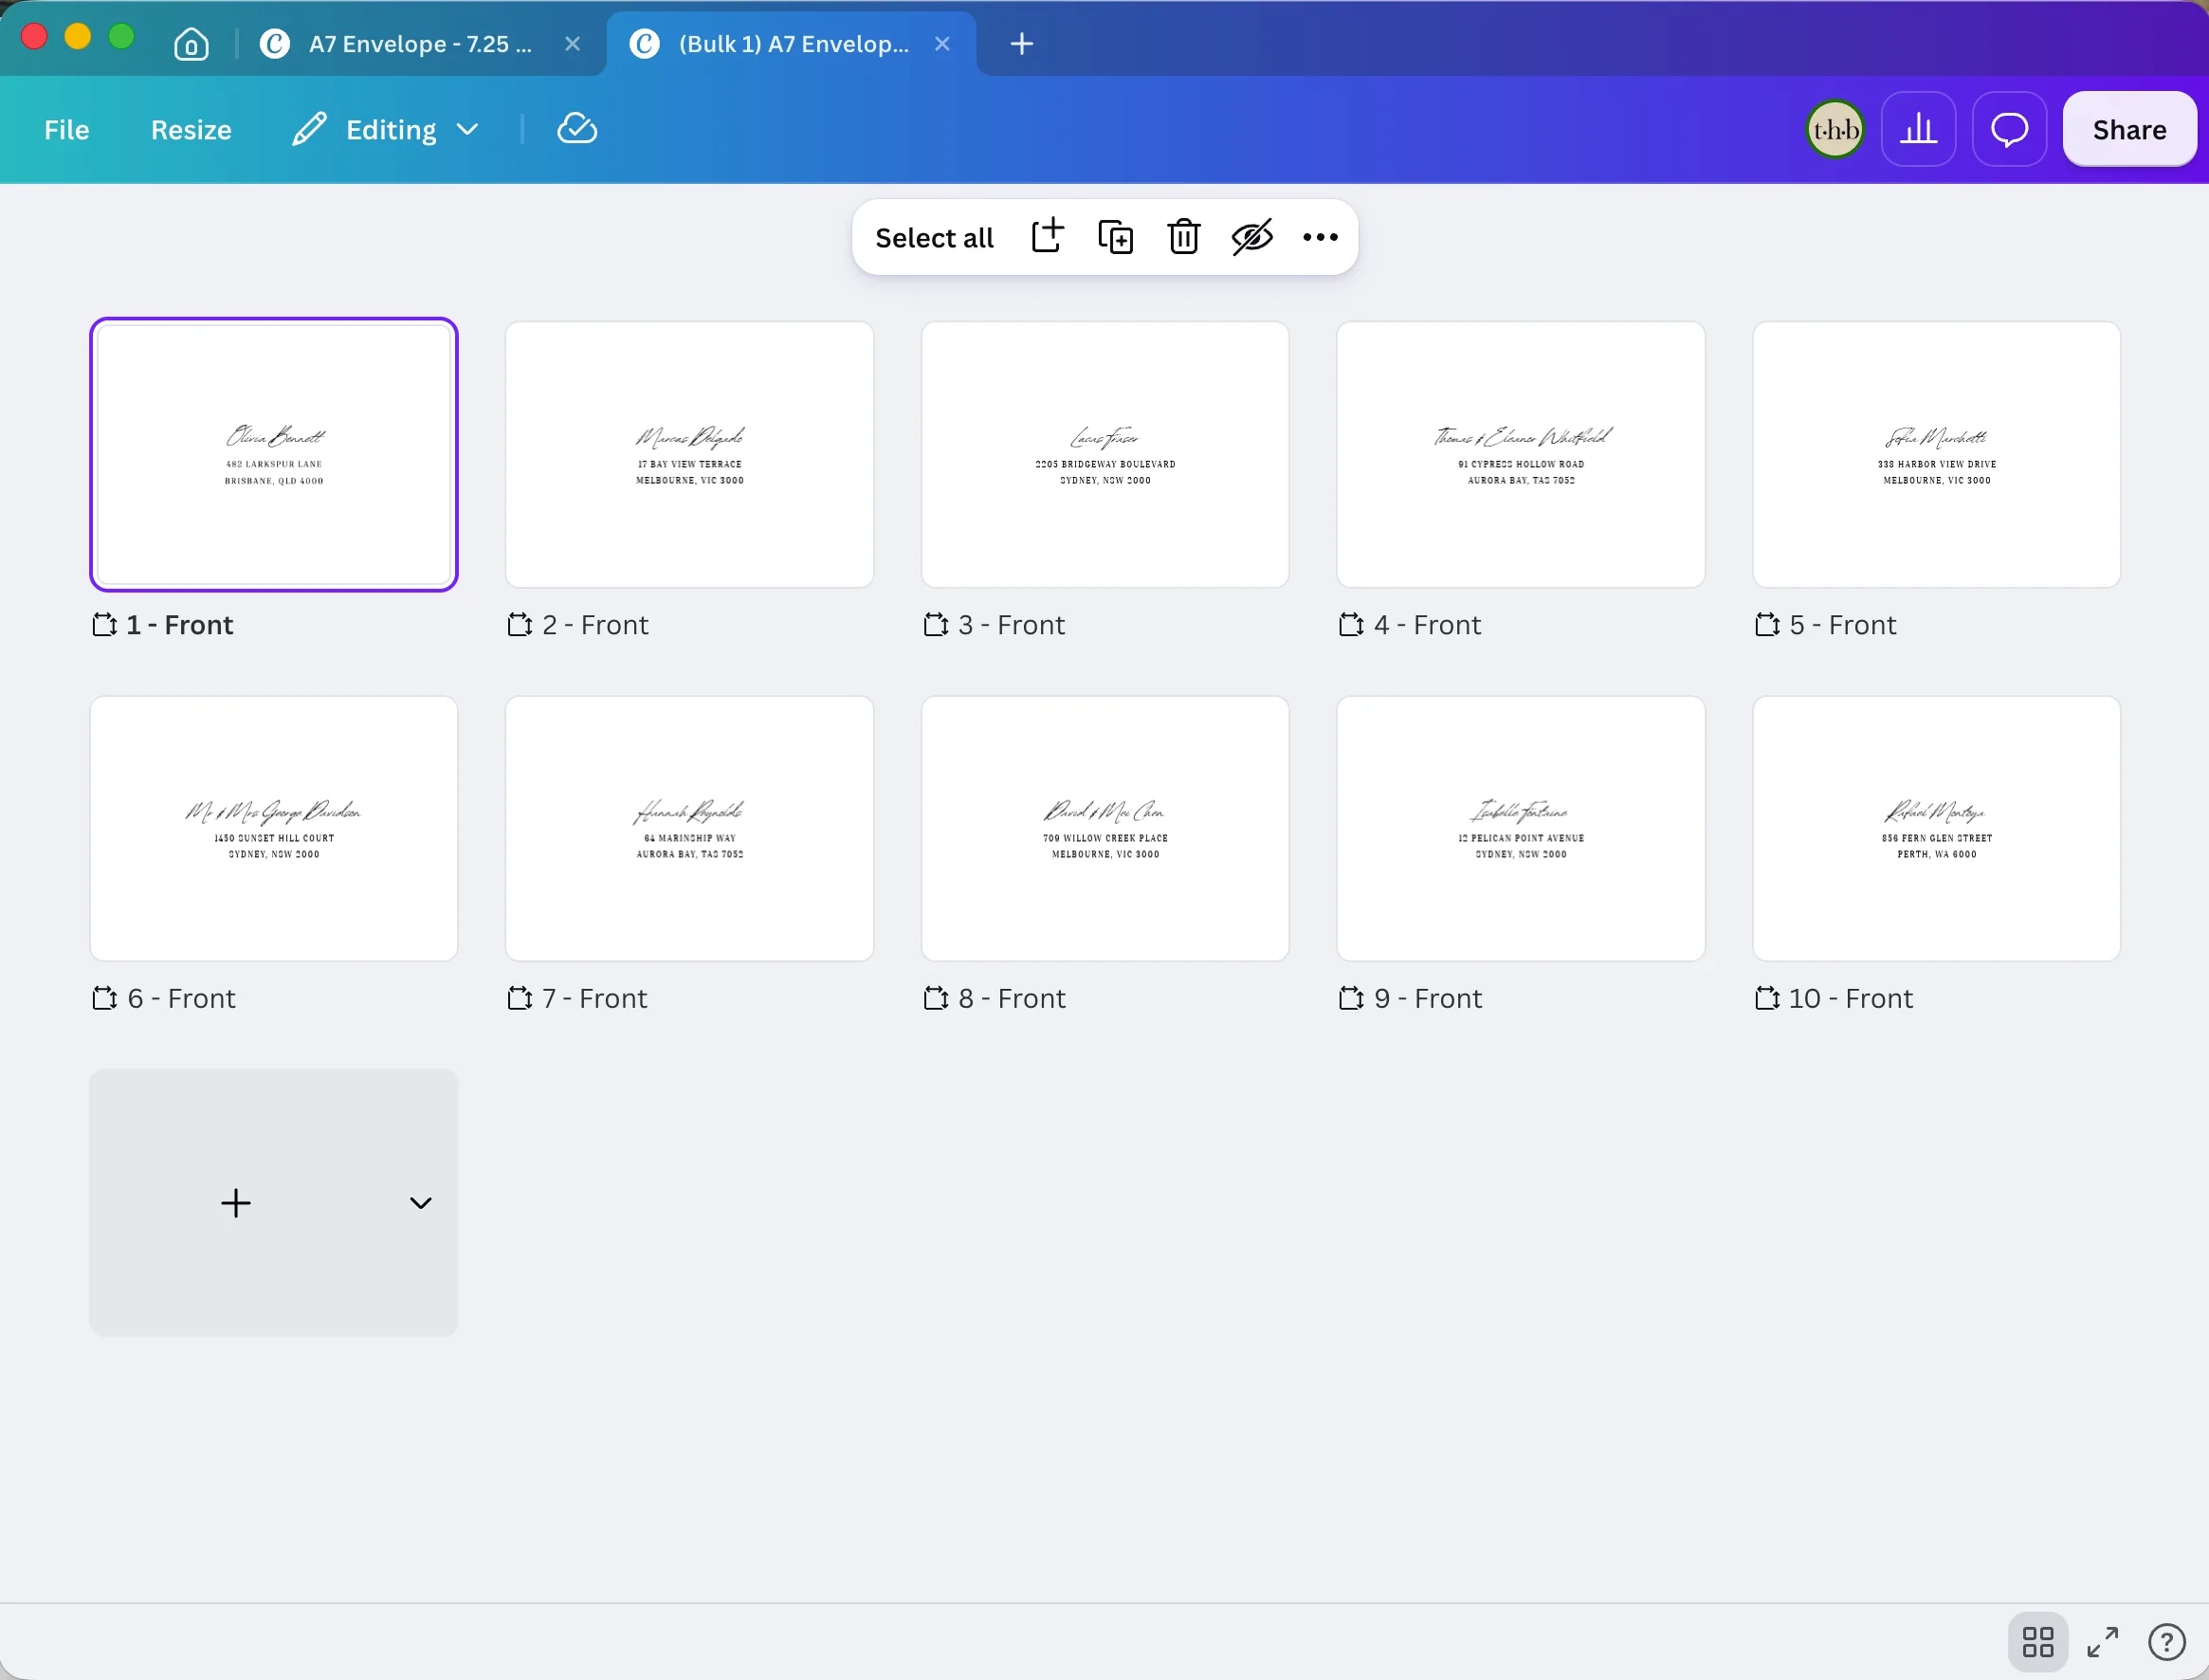The image size is (2209, 1680).
Task: Select page 8 Willow Creek Place thumbnail
Action: pos(1105,829)
